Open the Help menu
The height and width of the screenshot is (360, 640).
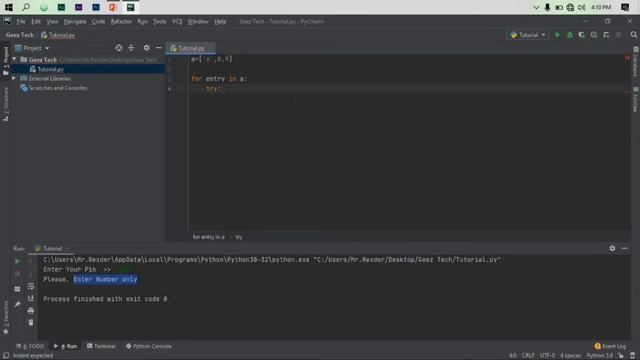[220, 22]
